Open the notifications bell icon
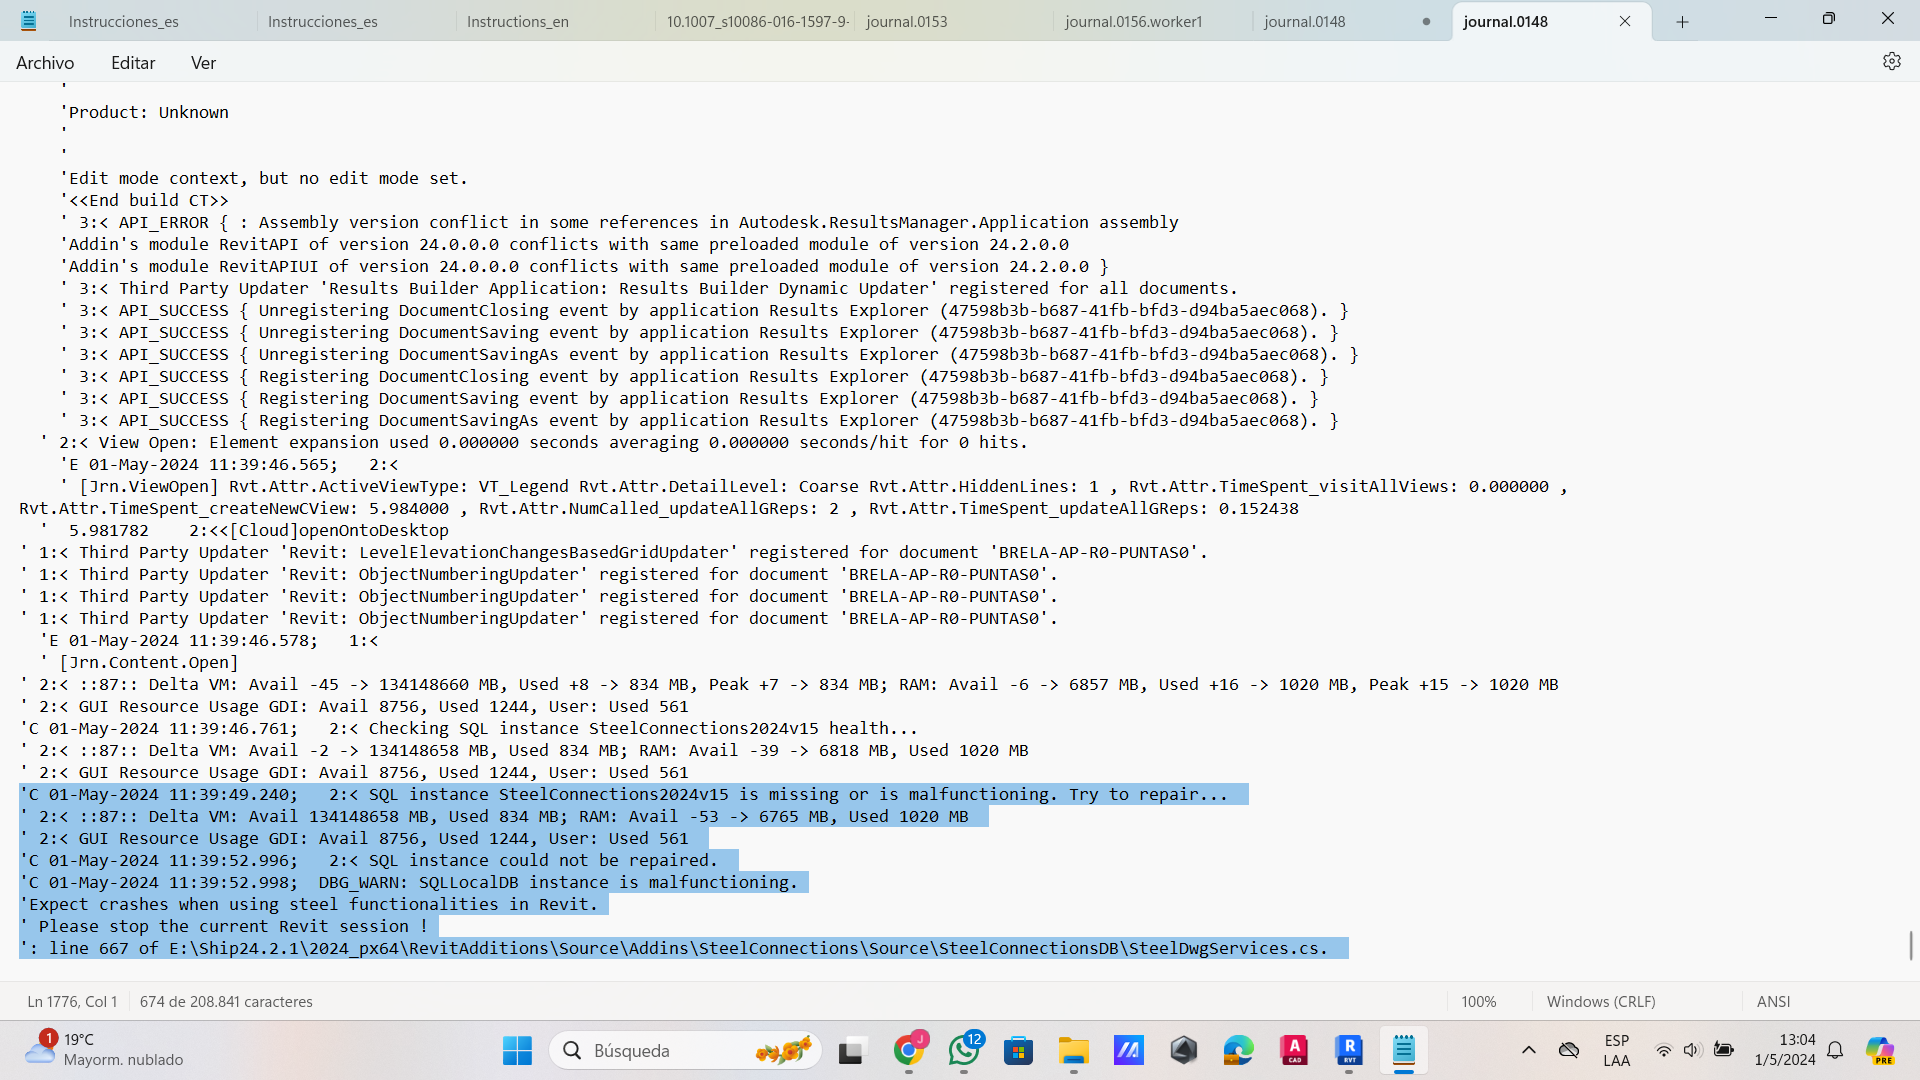The height and width of the screenshot is (1080, 1920). click(1835, 1050)
